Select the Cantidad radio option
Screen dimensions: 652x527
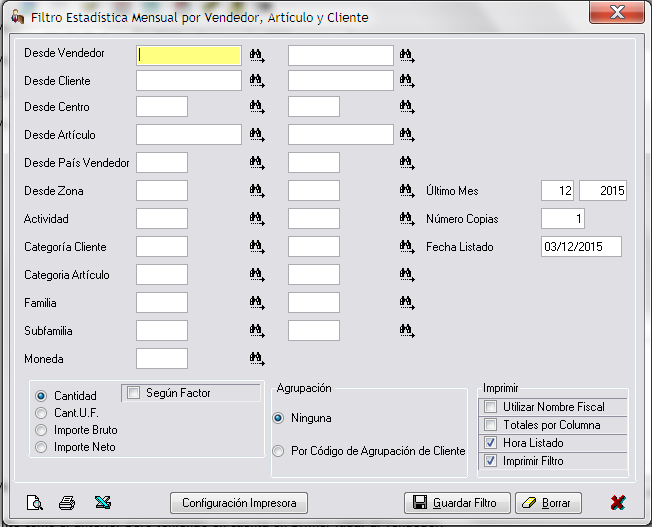click(41, 396)
